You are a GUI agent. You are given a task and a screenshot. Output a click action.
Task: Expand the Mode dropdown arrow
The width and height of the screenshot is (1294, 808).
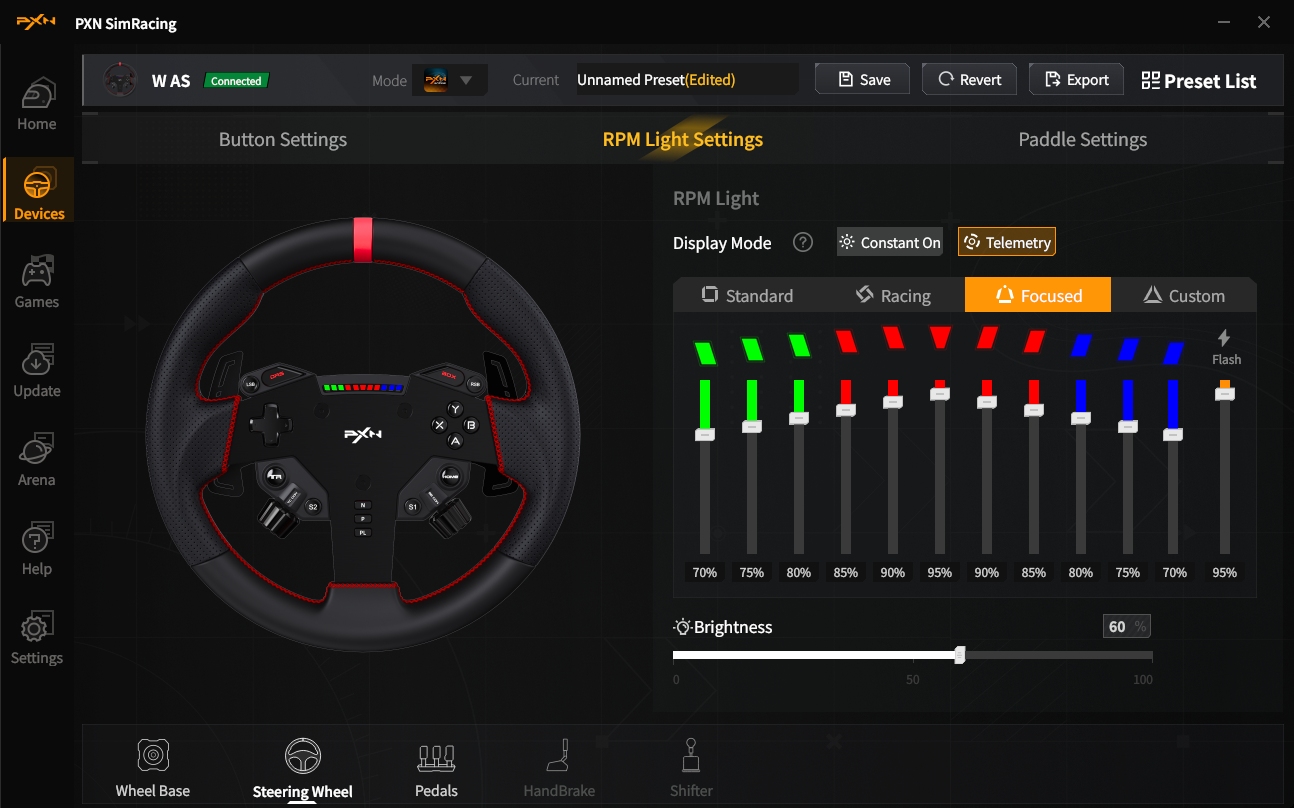pyautogui.click(x=466, y=80)
